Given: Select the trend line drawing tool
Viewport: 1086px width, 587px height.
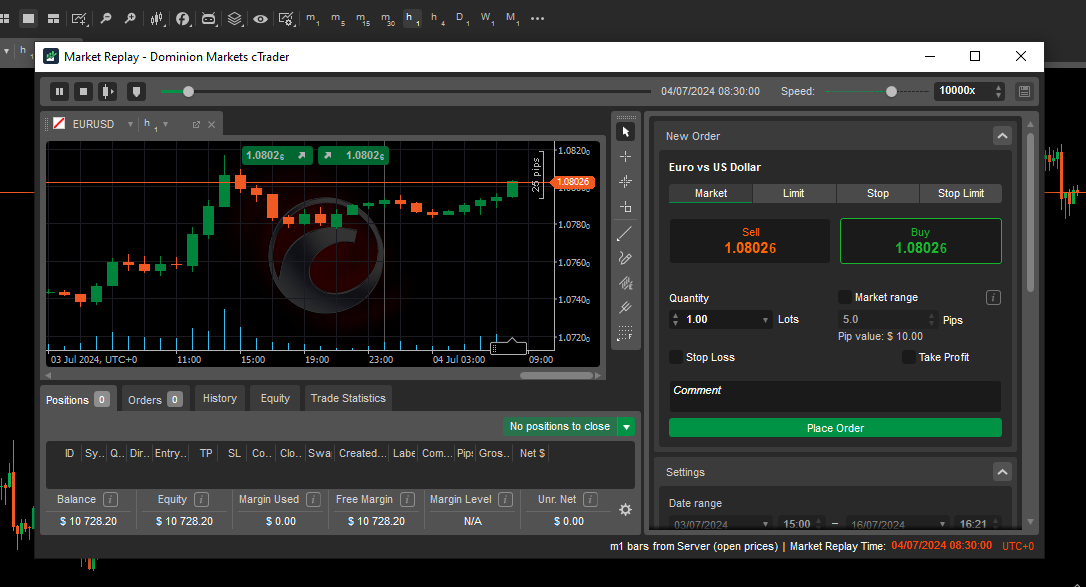Looking at the screenshot, I should click(x=625, y=233).
